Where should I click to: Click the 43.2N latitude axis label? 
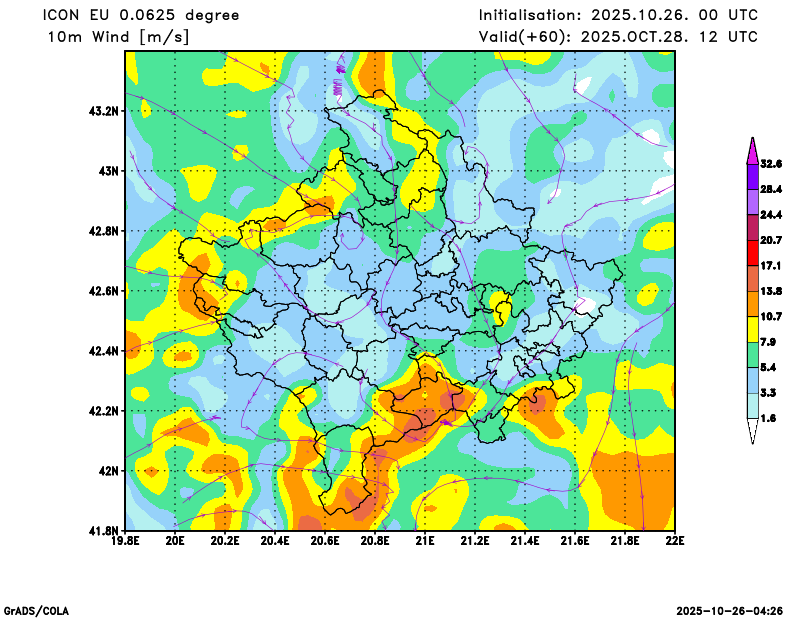[103, 111]
